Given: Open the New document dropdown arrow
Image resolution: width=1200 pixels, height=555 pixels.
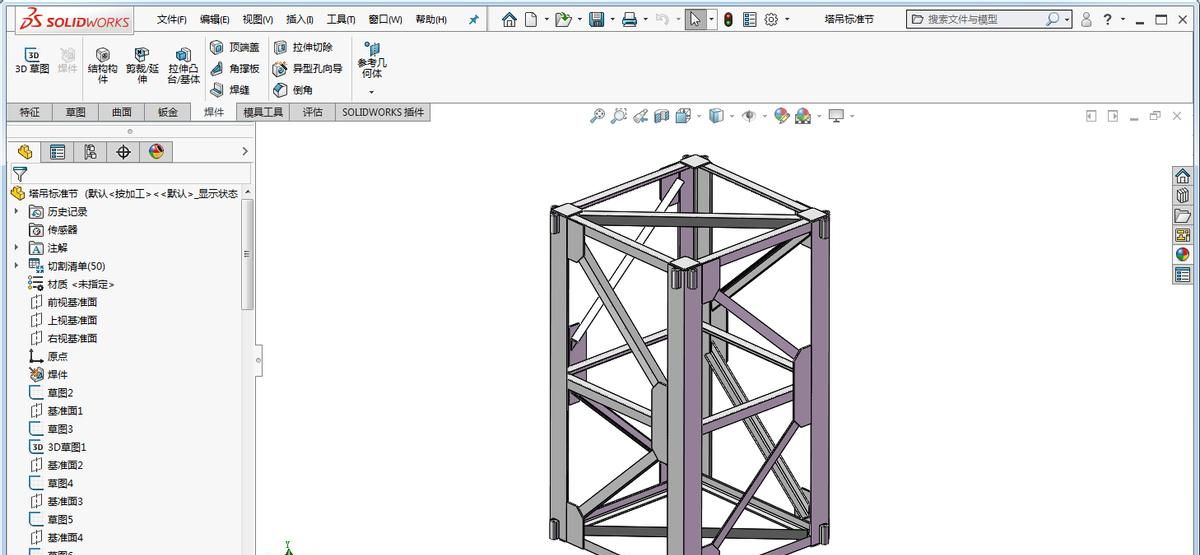Looking at the screenshot, I should click(546, 19).
